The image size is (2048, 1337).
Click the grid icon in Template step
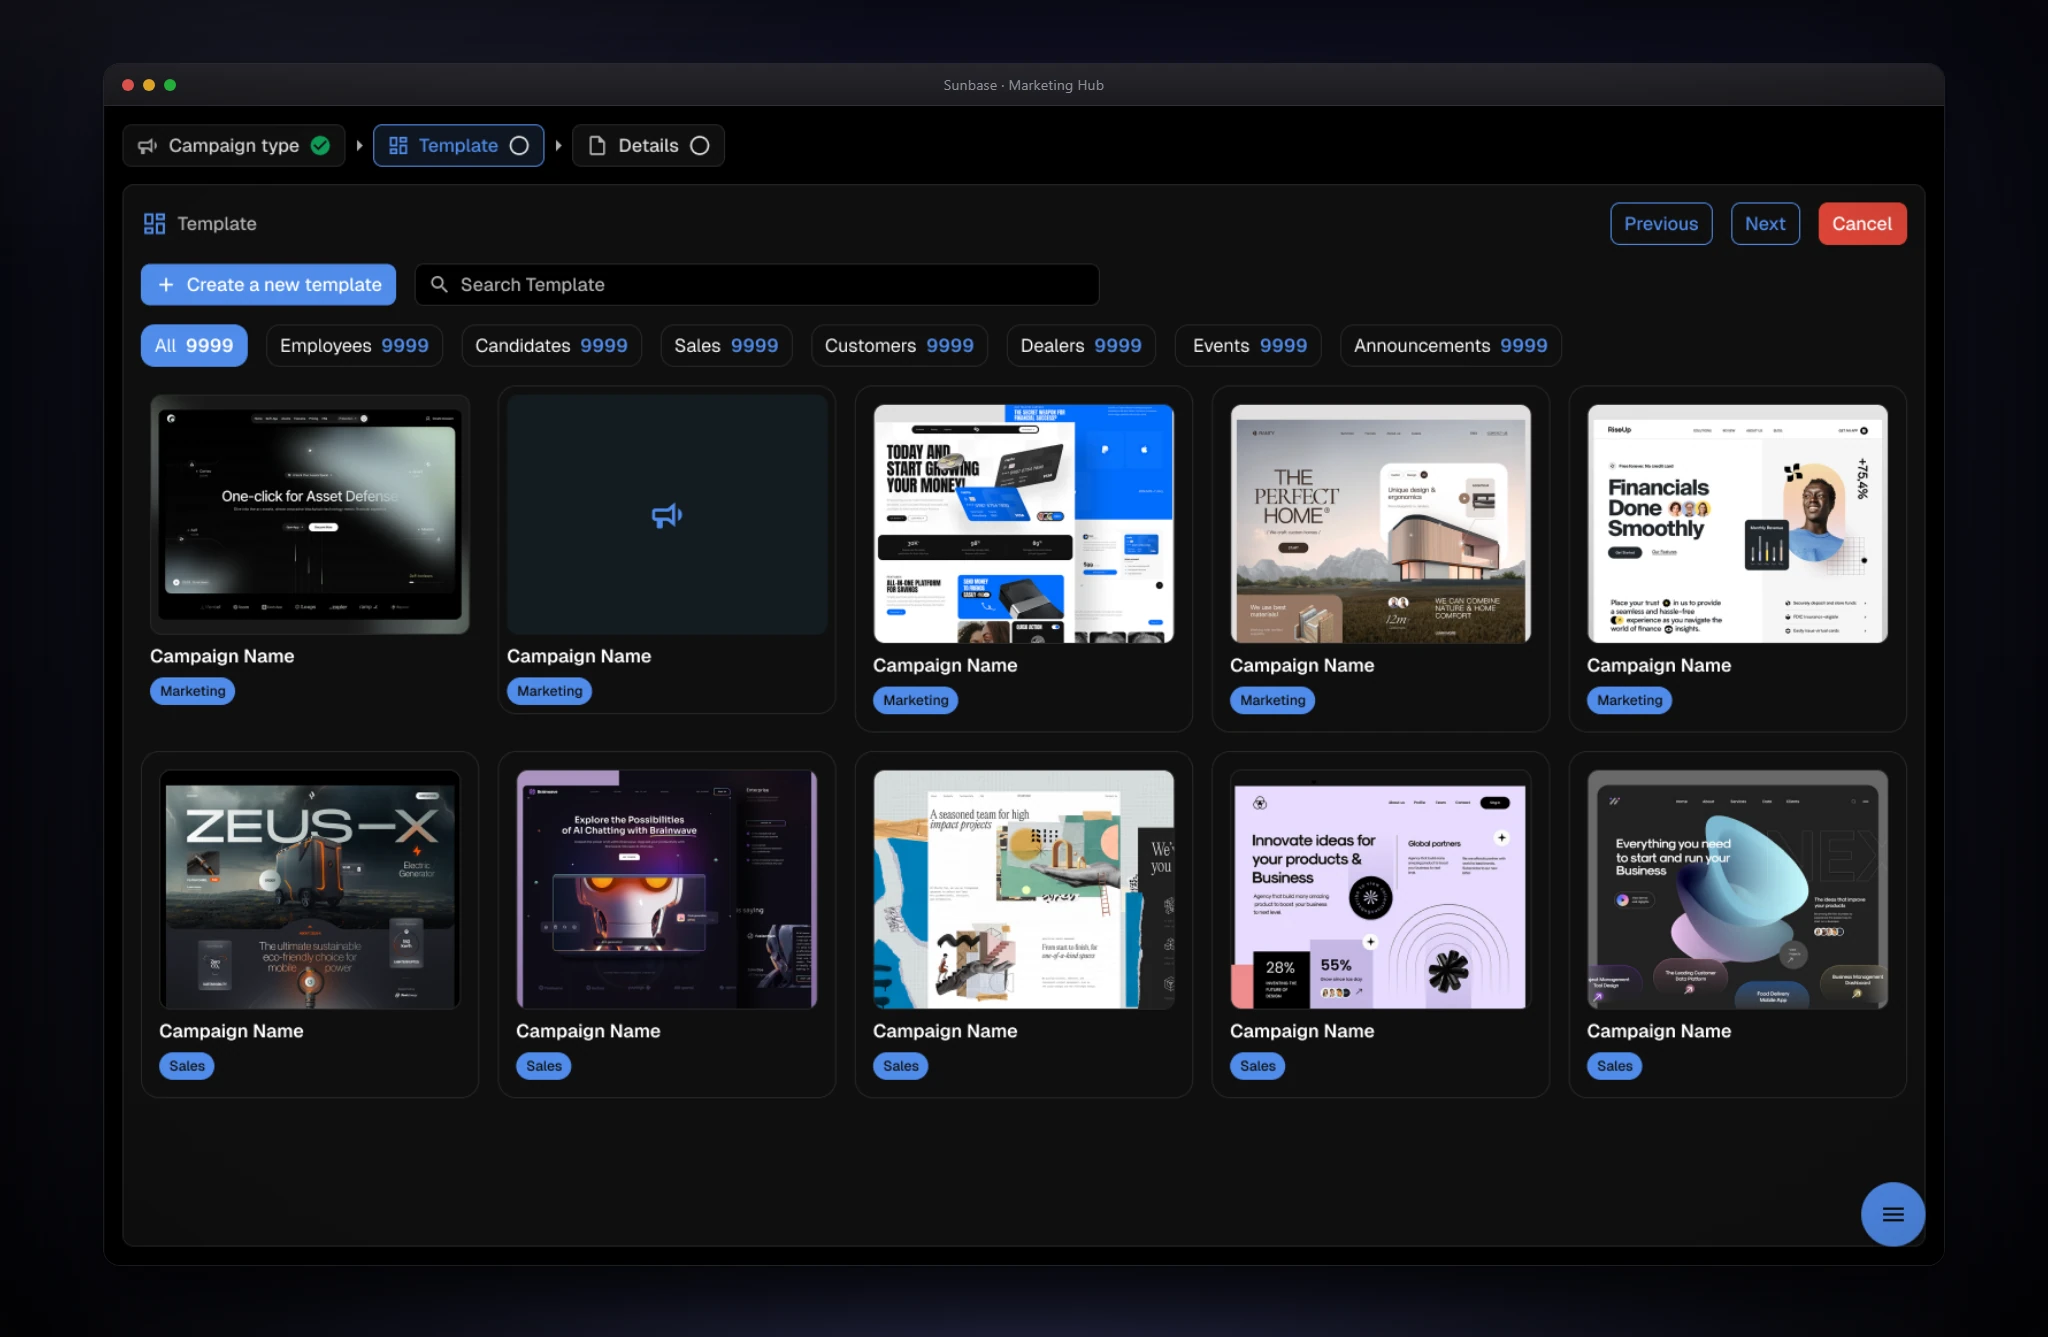pos(398,146)
